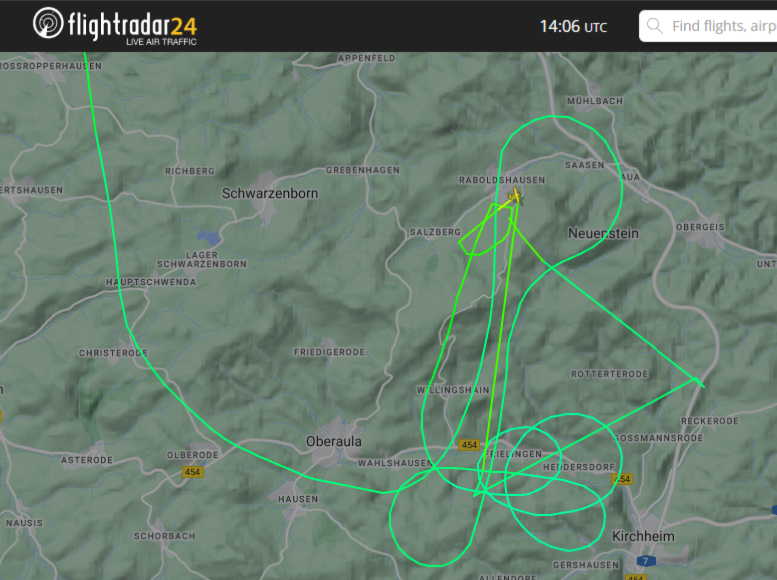This screenshot has height=580, width=777.
Task: Click the Christerode village label
Action: click(113, 353)
